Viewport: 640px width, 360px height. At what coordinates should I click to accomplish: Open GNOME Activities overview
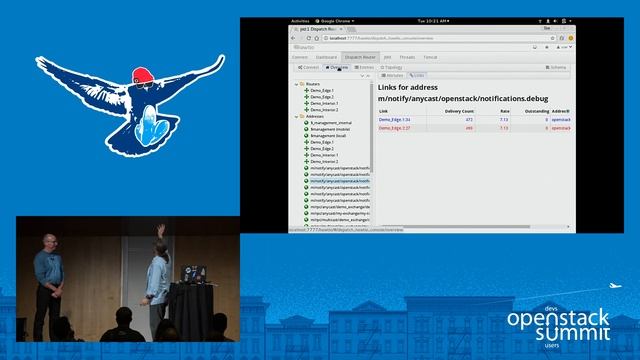point(300,21)
